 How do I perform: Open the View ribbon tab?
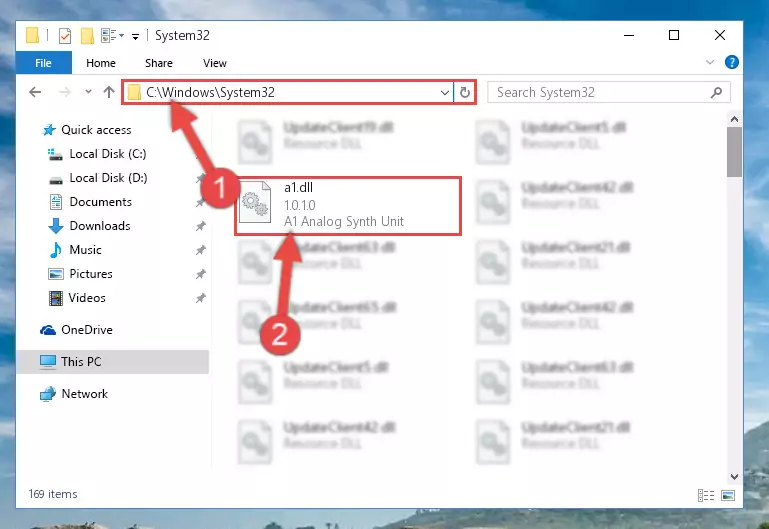pos(215,63)
